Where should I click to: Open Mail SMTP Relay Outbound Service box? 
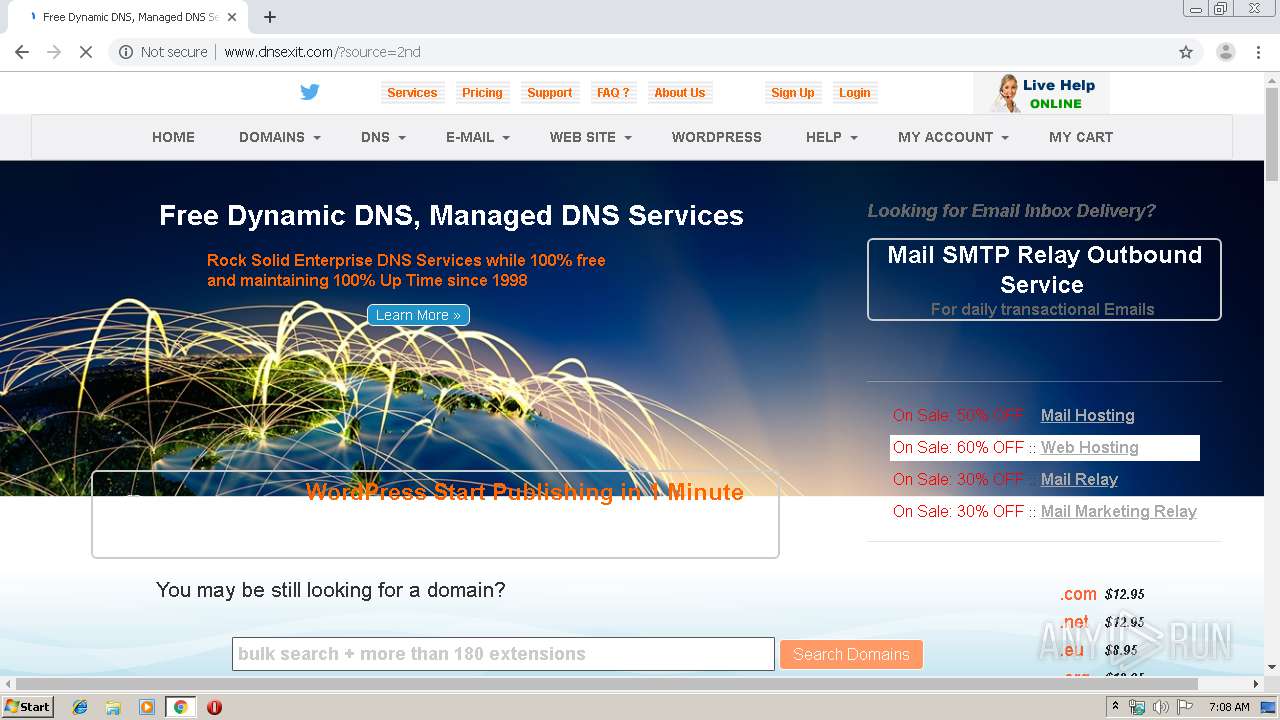(1044, 279)
